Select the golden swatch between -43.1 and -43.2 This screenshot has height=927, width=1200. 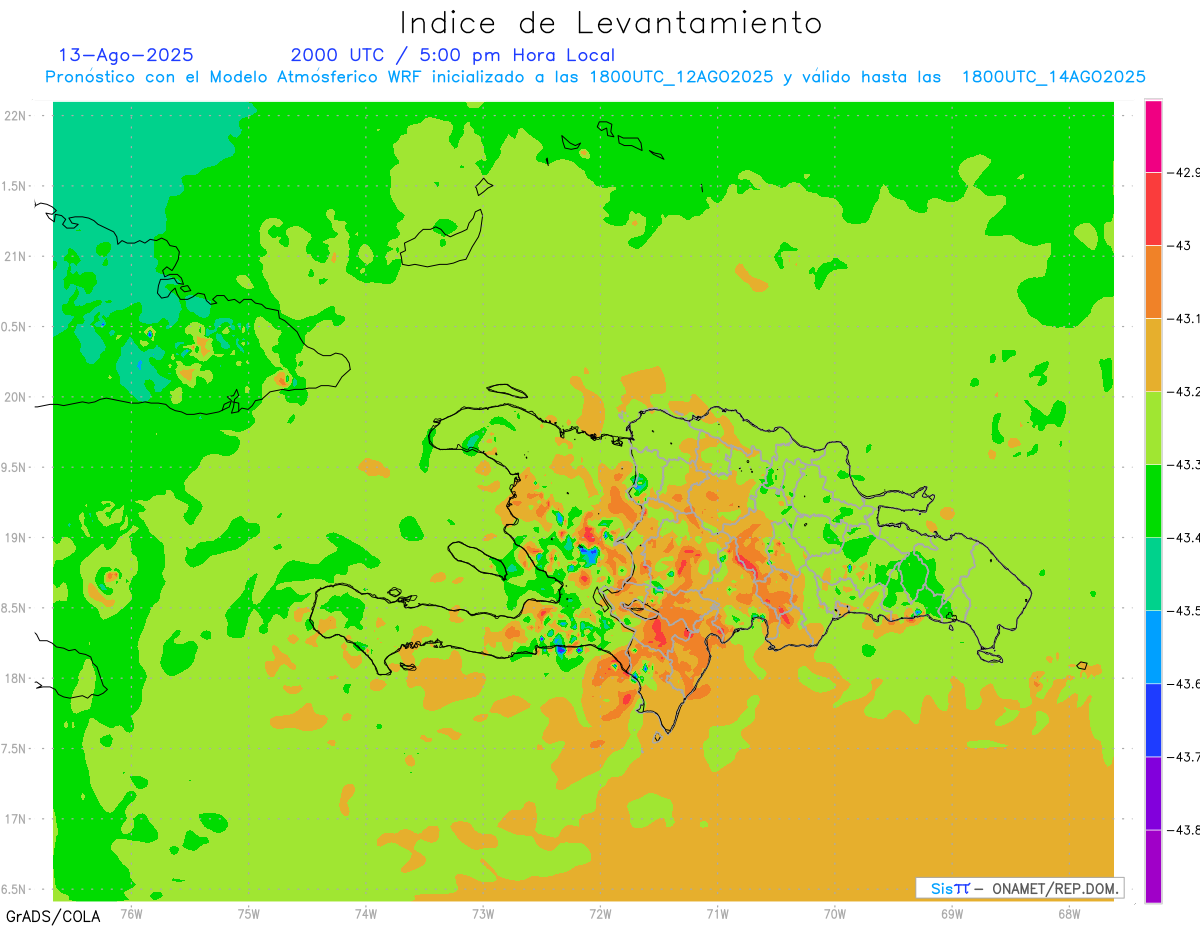point(1153,354)
